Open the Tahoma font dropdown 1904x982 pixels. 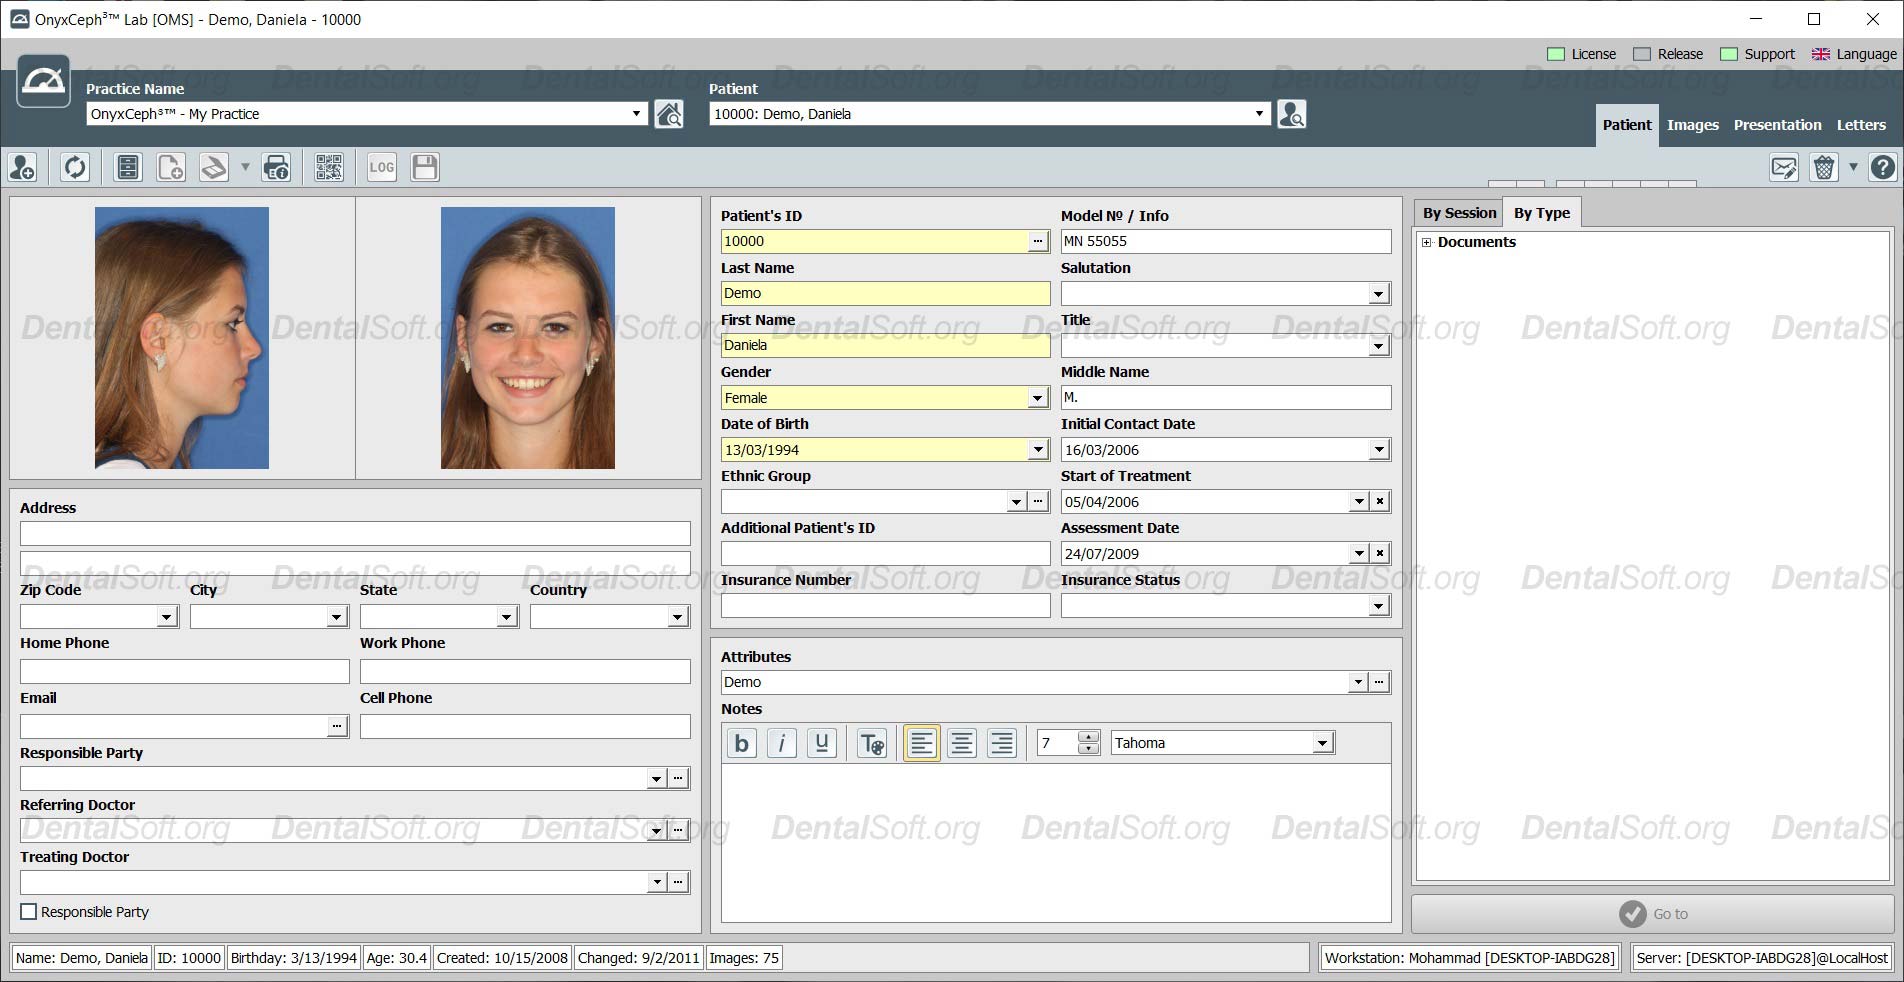tap(1322, 743)
